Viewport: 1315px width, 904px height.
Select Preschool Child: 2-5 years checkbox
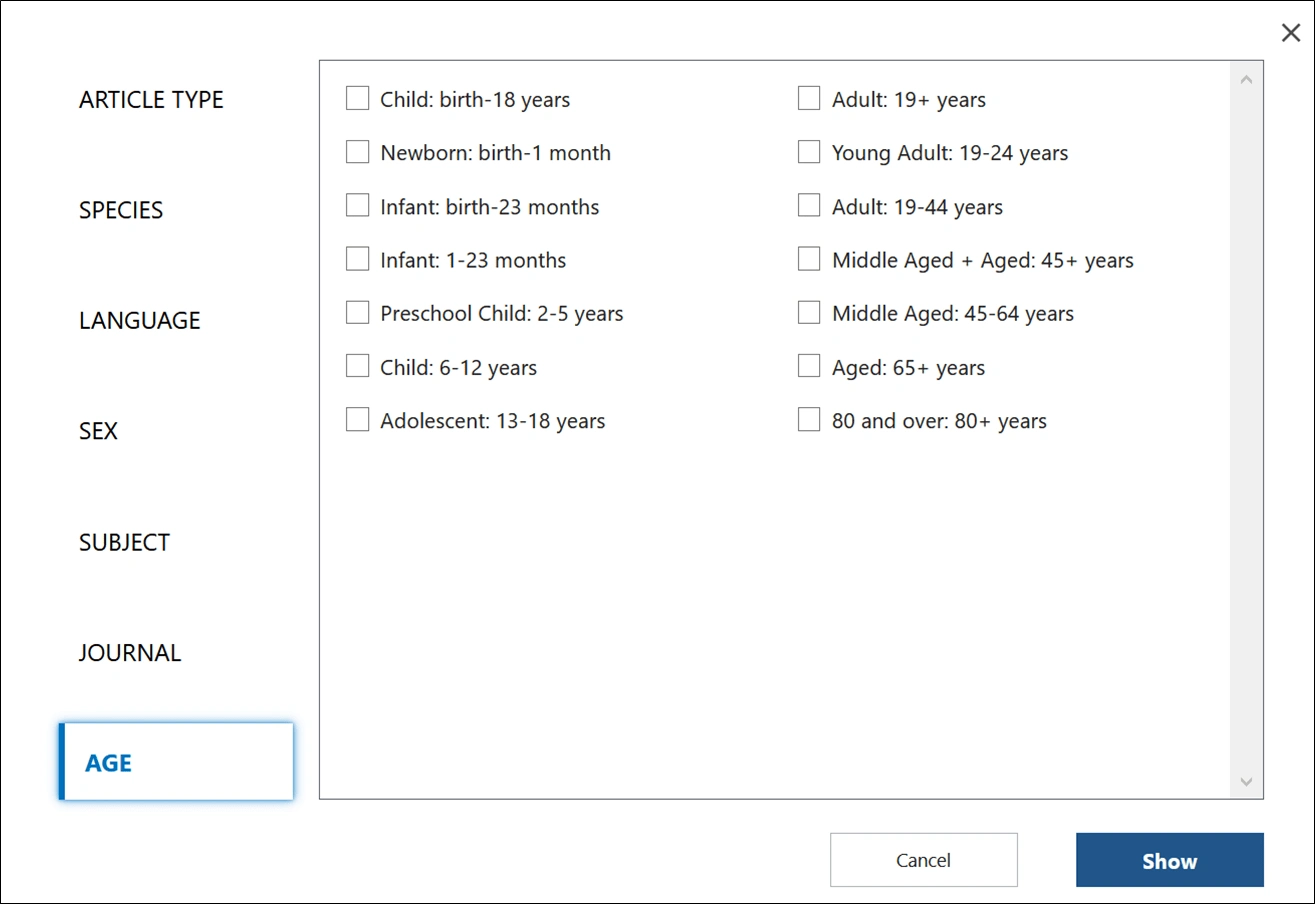coord(358,313)
